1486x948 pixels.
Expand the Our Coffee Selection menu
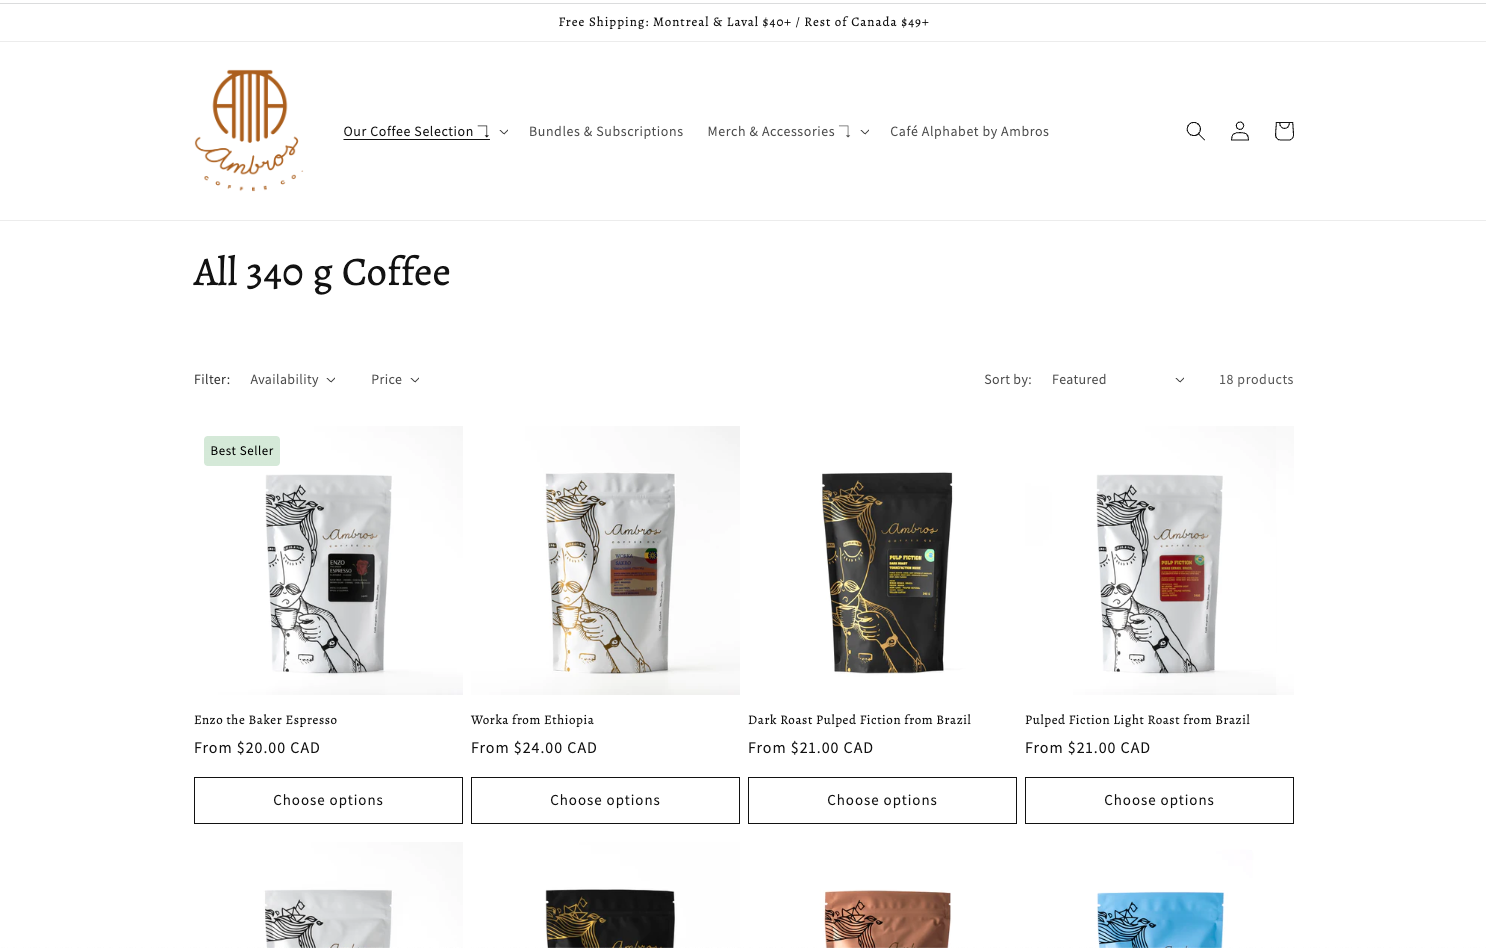click(426, 131)
